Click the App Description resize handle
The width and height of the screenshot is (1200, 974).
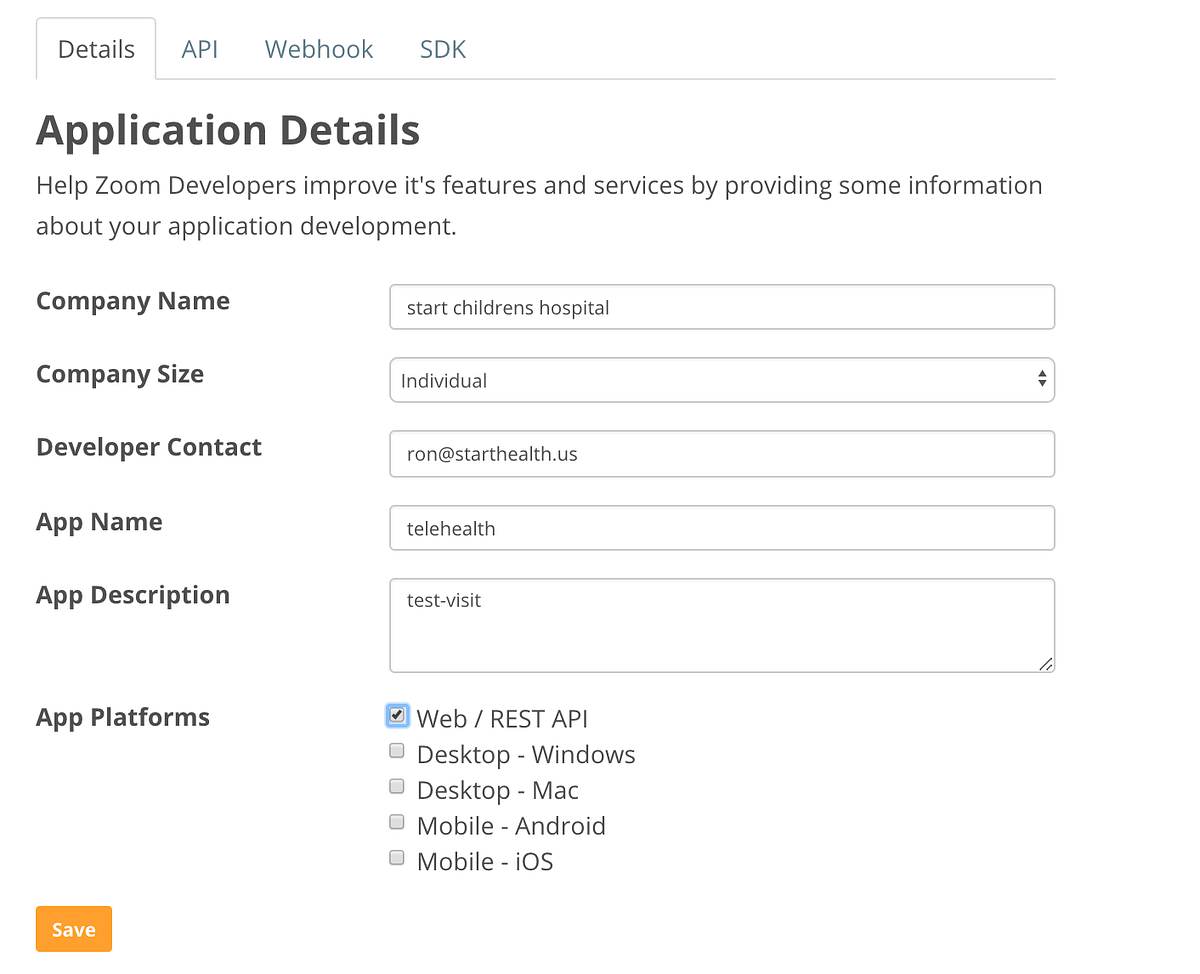[1046, 663]
